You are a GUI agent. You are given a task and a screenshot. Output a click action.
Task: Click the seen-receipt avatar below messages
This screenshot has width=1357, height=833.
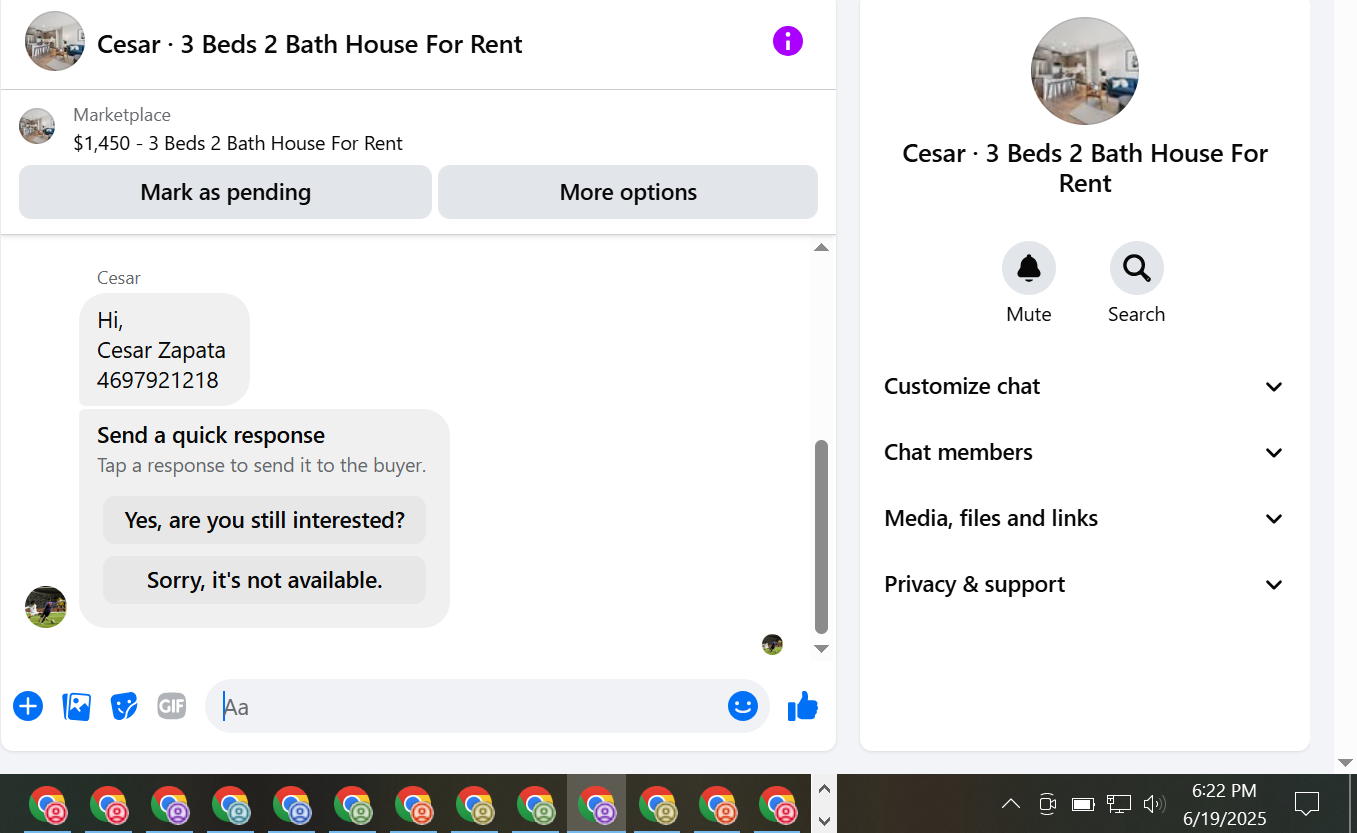click(x=772, y=644)
